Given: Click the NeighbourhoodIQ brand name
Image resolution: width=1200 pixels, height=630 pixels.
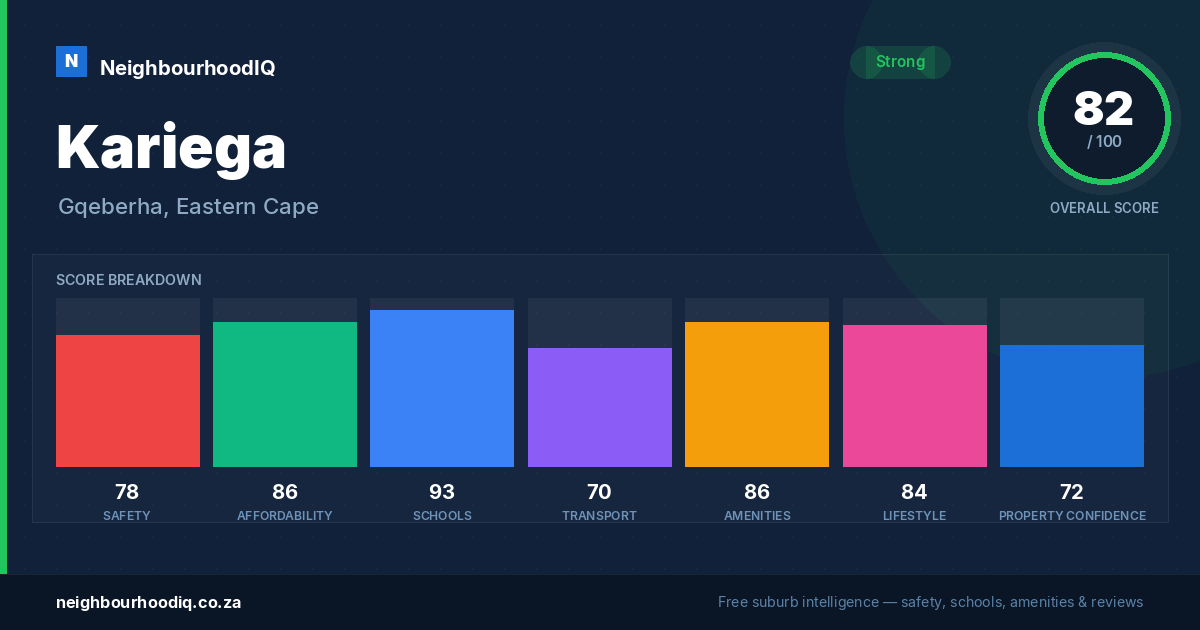Looking at the screenshot, I should 187,68.
